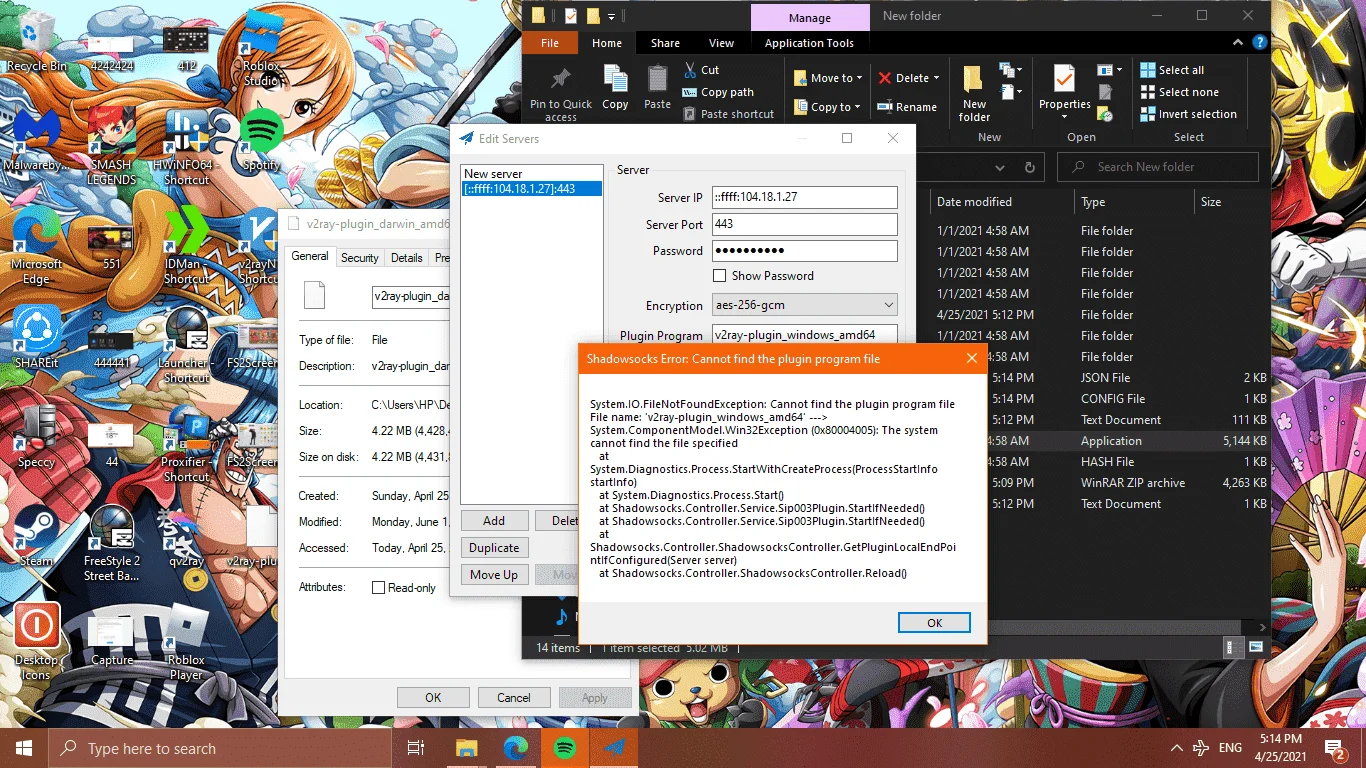Click Add in Edit Servers

tap(494, 521)
